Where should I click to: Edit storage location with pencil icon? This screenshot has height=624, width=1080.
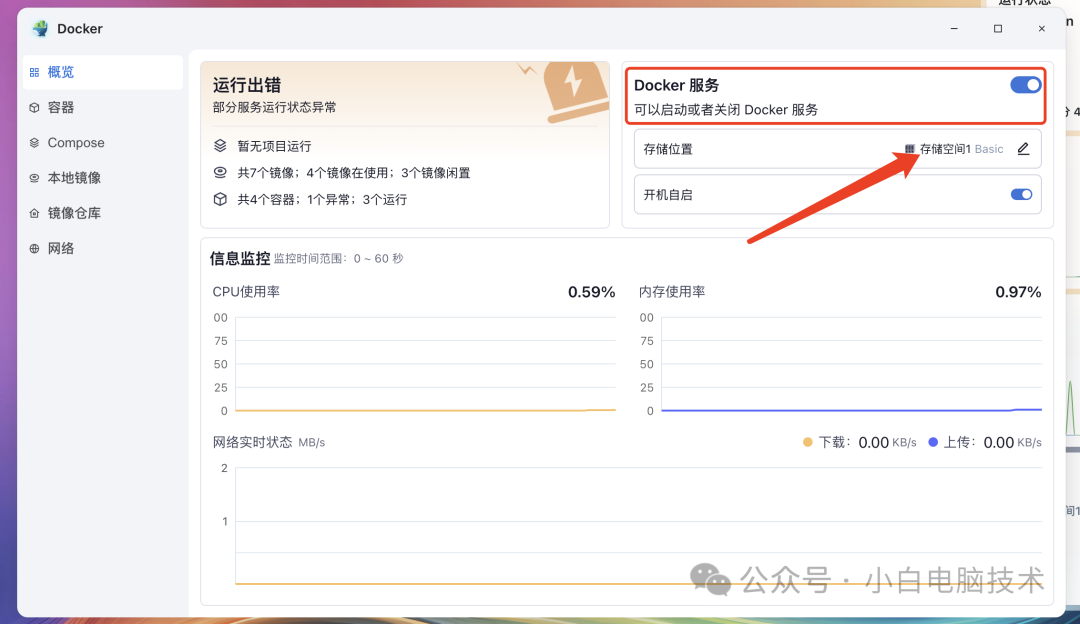pos(1024,149)
